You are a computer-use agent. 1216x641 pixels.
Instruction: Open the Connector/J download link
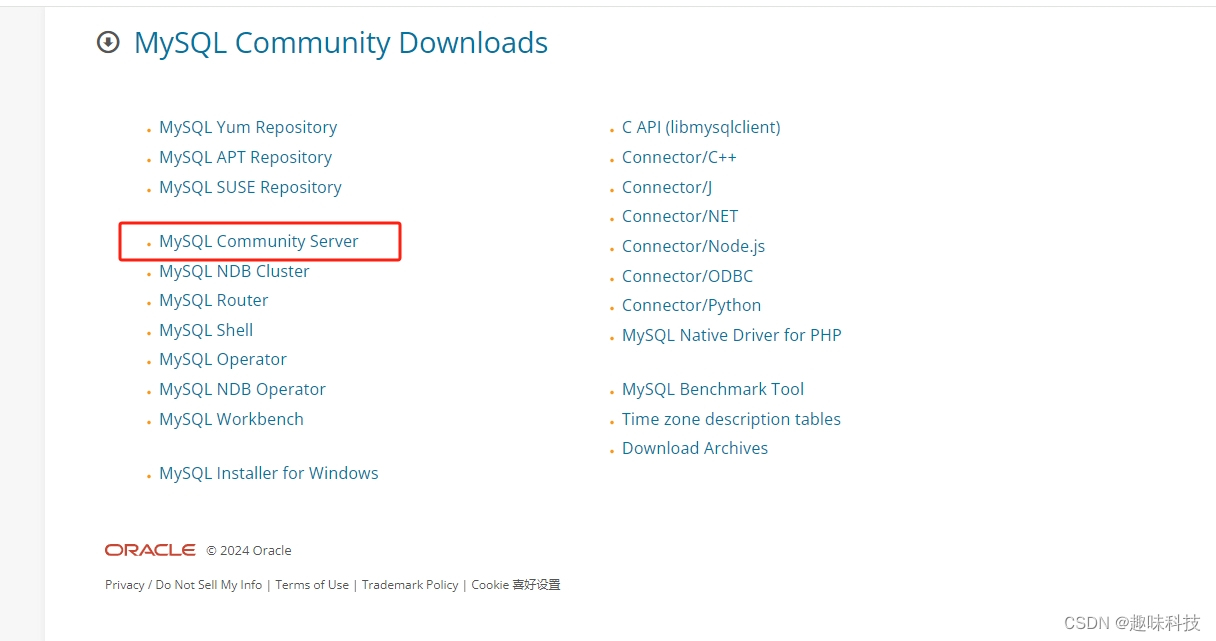tap(667, 187)
